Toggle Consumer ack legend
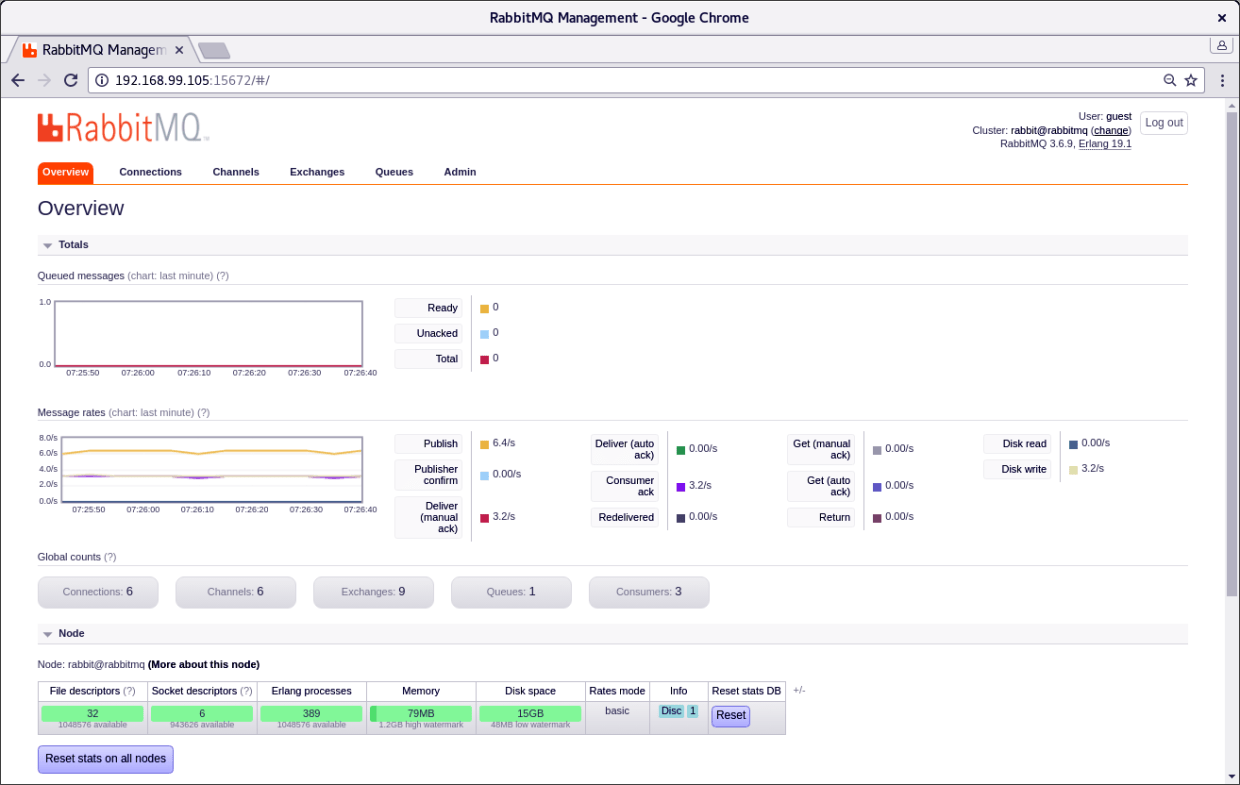Image resolution: width=1240 pixels, height=785 pixels. point(624,486)
